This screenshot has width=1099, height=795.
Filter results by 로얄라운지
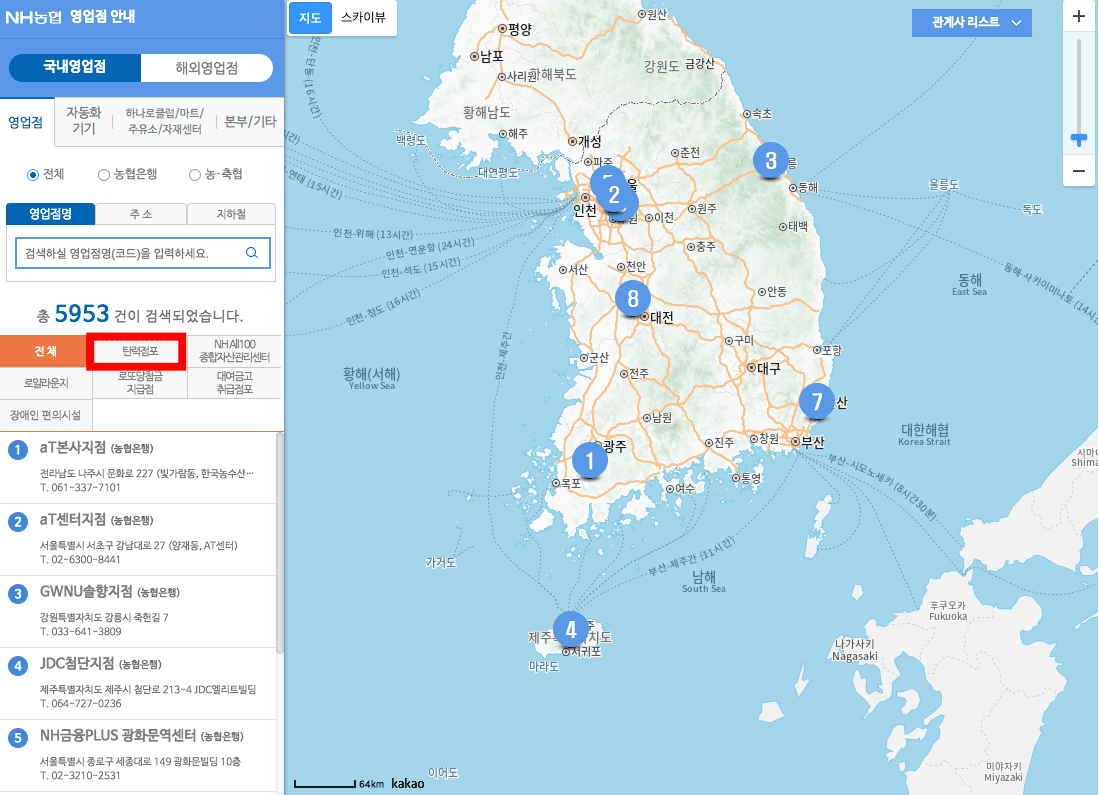tap(46, 383)
